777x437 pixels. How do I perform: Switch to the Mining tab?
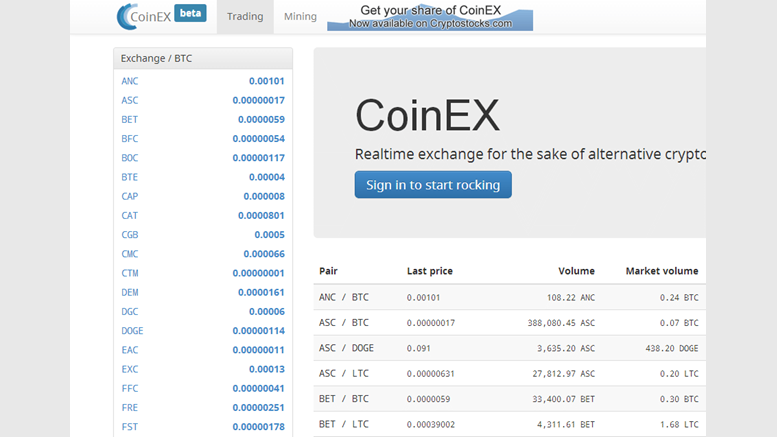tap(300, 17)
